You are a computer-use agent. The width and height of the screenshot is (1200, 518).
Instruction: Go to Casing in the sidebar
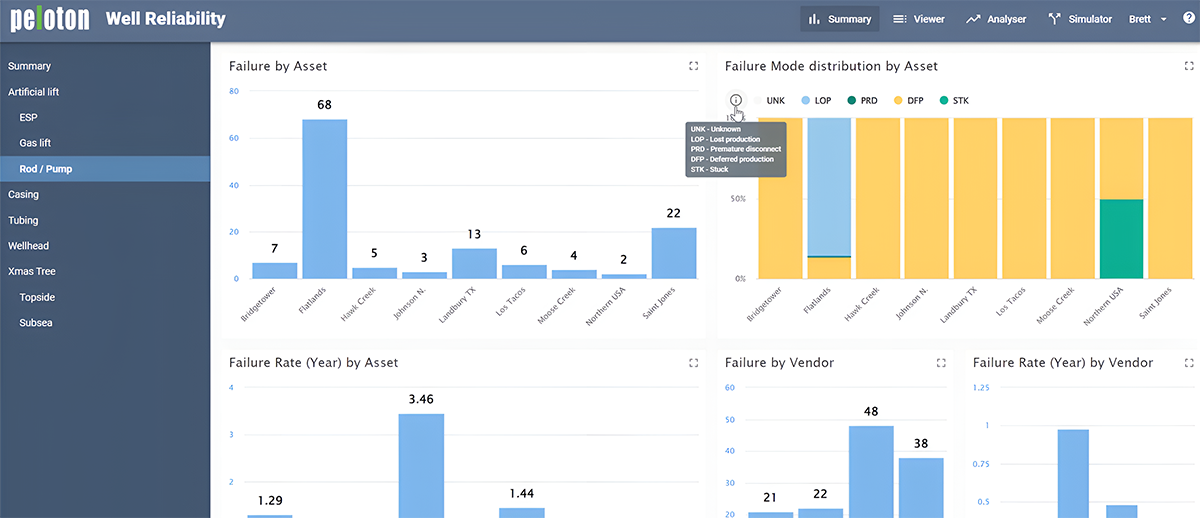click(24, 195)
